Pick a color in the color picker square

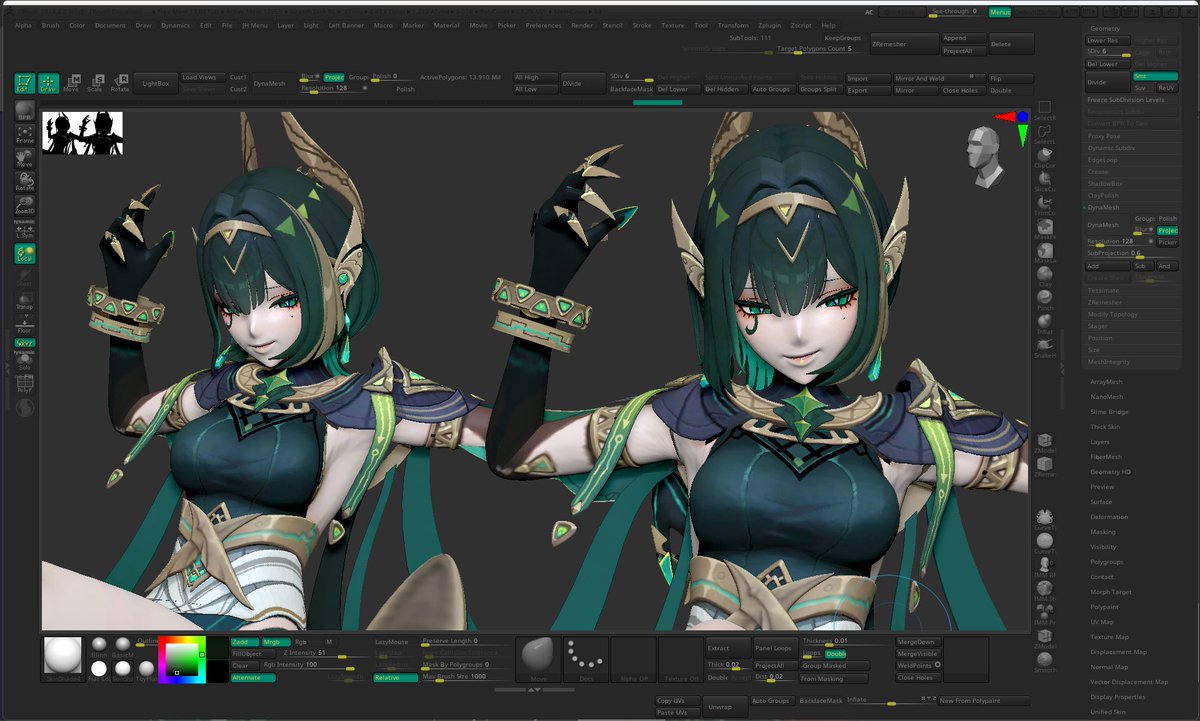183,659
